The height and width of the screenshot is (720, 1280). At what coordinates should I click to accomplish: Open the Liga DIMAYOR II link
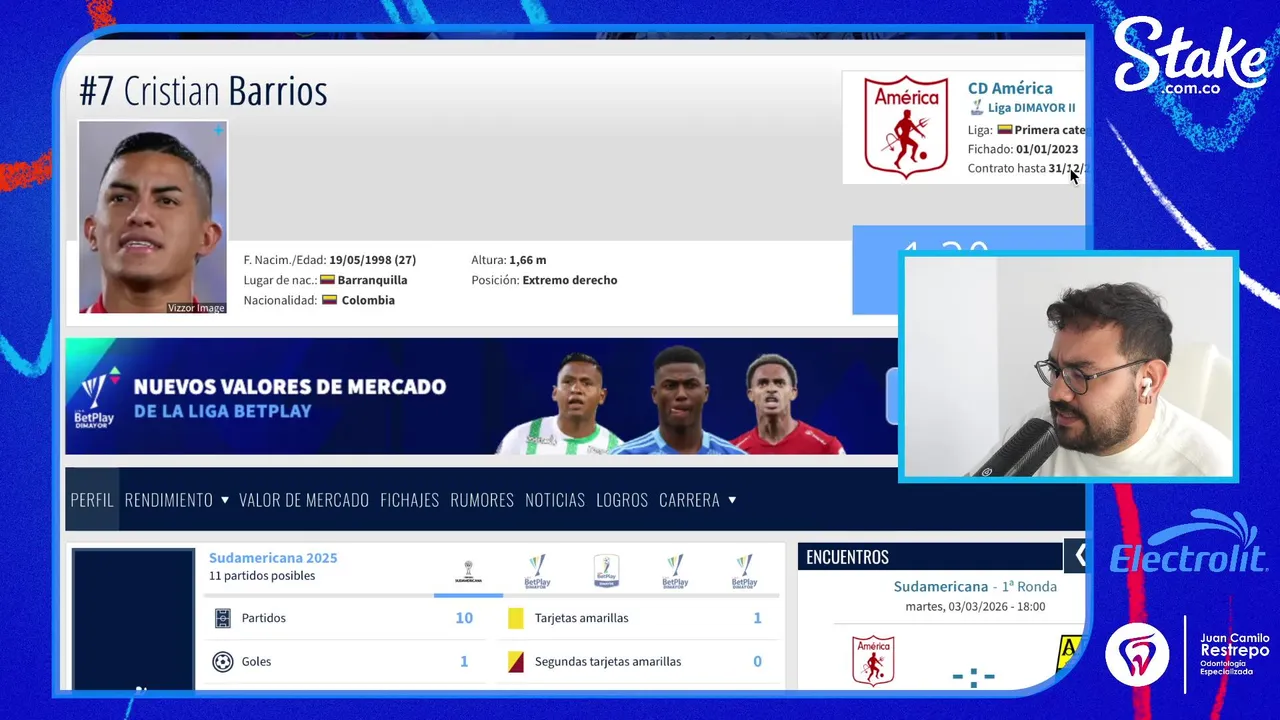(1032, 108)
